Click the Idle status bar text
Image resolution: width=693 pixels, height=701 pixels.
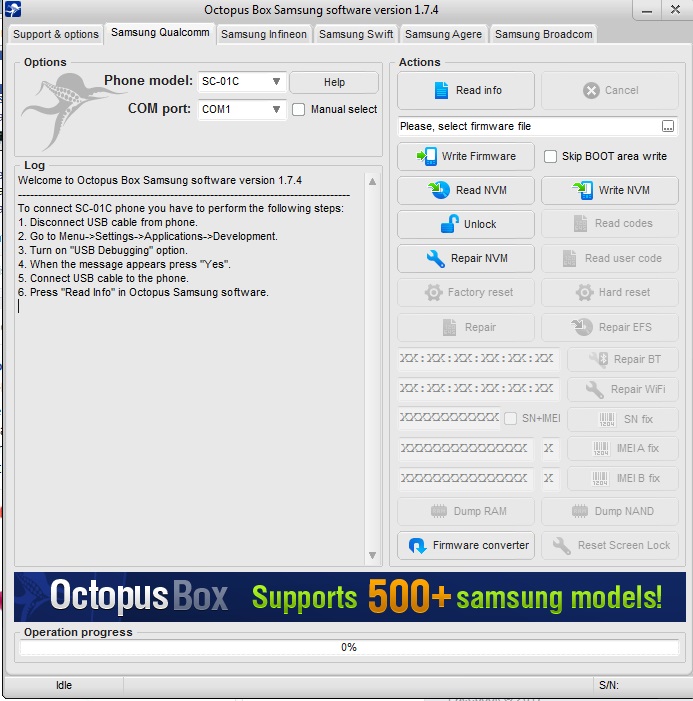tap(63, 685)
